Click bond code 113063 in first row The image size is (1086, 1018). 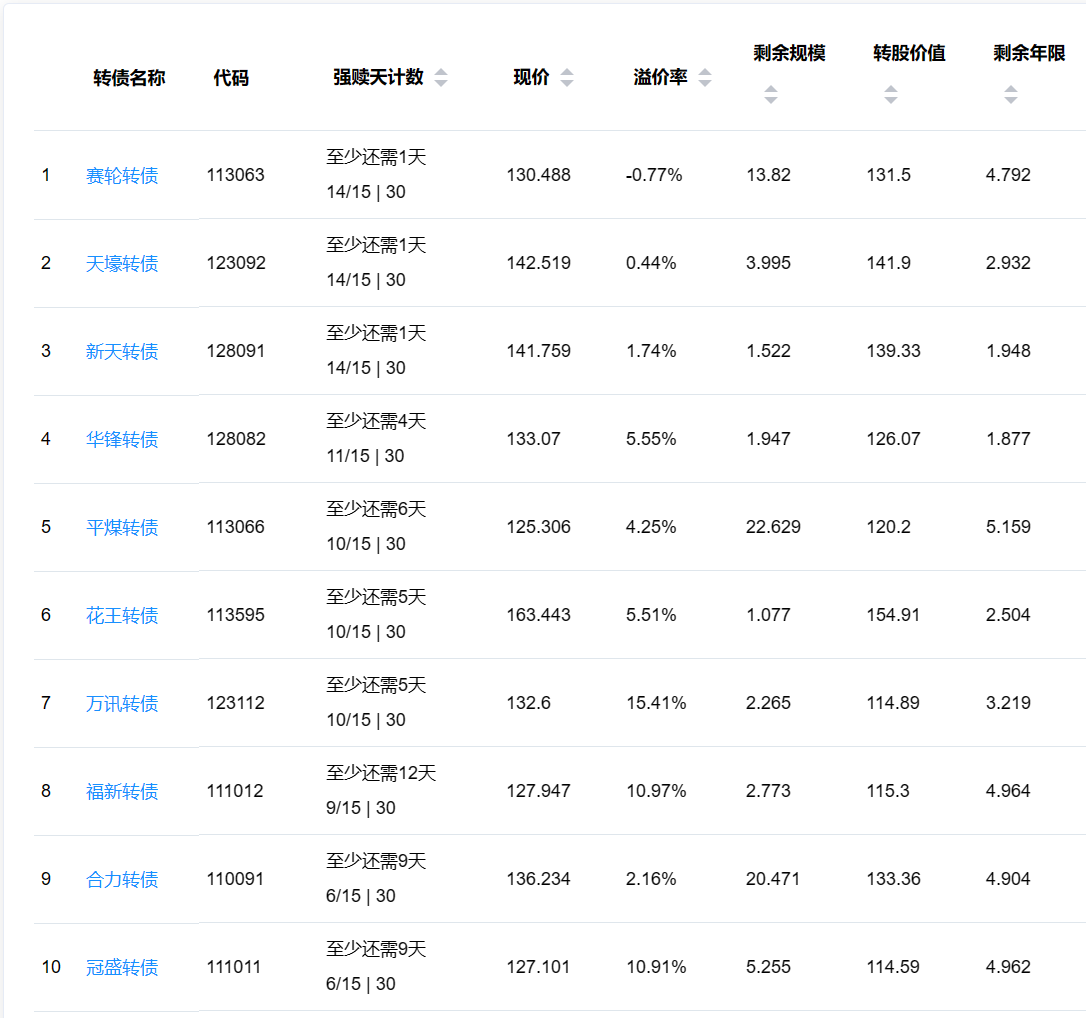click(236, 175)
